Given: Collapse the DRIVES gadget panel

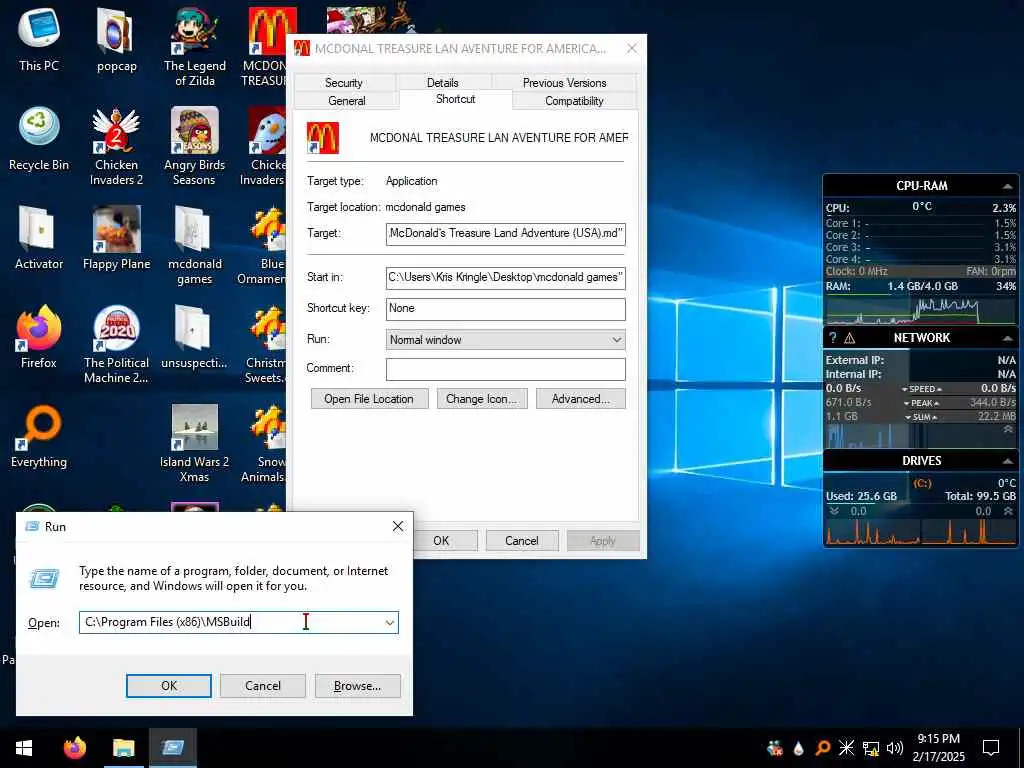Looking at the screenshot, I should click(1007, 461).
